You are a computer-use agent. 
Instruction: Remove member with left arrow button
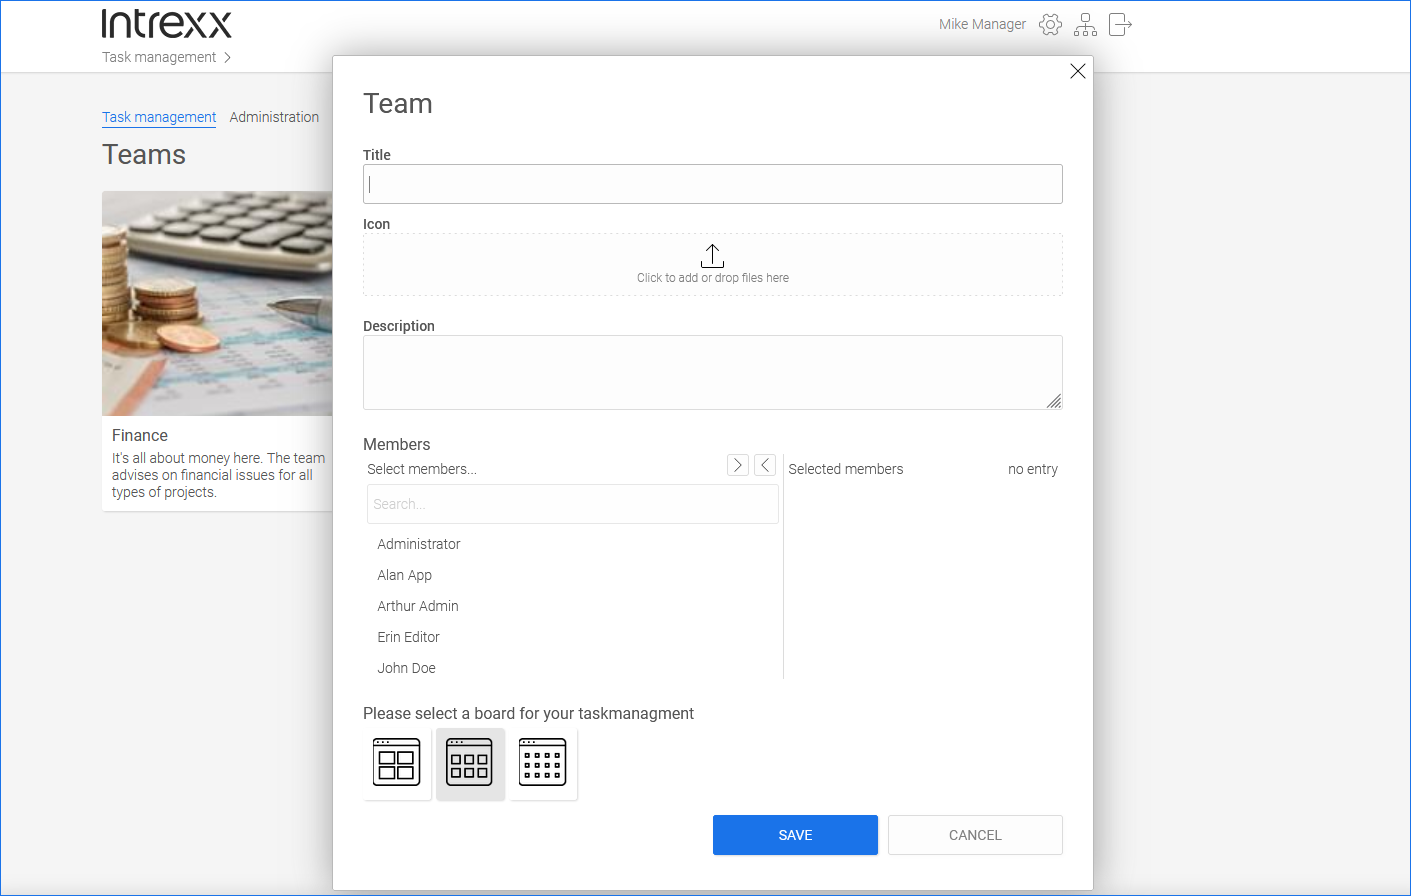[x=765, y=465]
